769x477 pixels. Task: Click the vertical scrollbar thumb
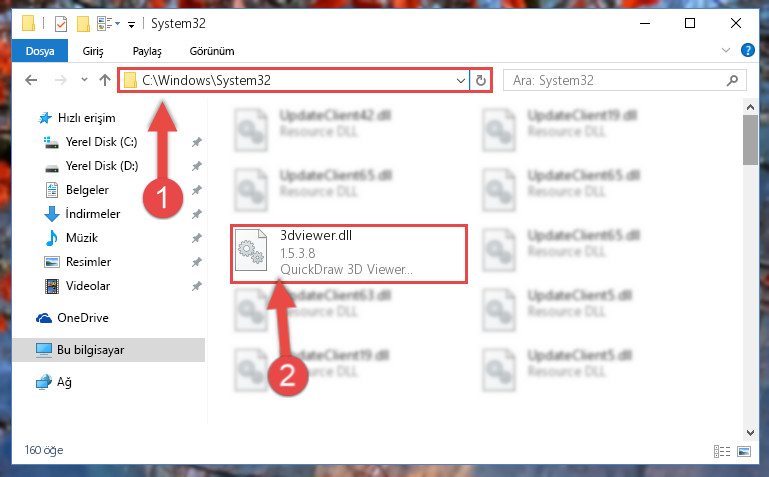click(x=750, y=140)
